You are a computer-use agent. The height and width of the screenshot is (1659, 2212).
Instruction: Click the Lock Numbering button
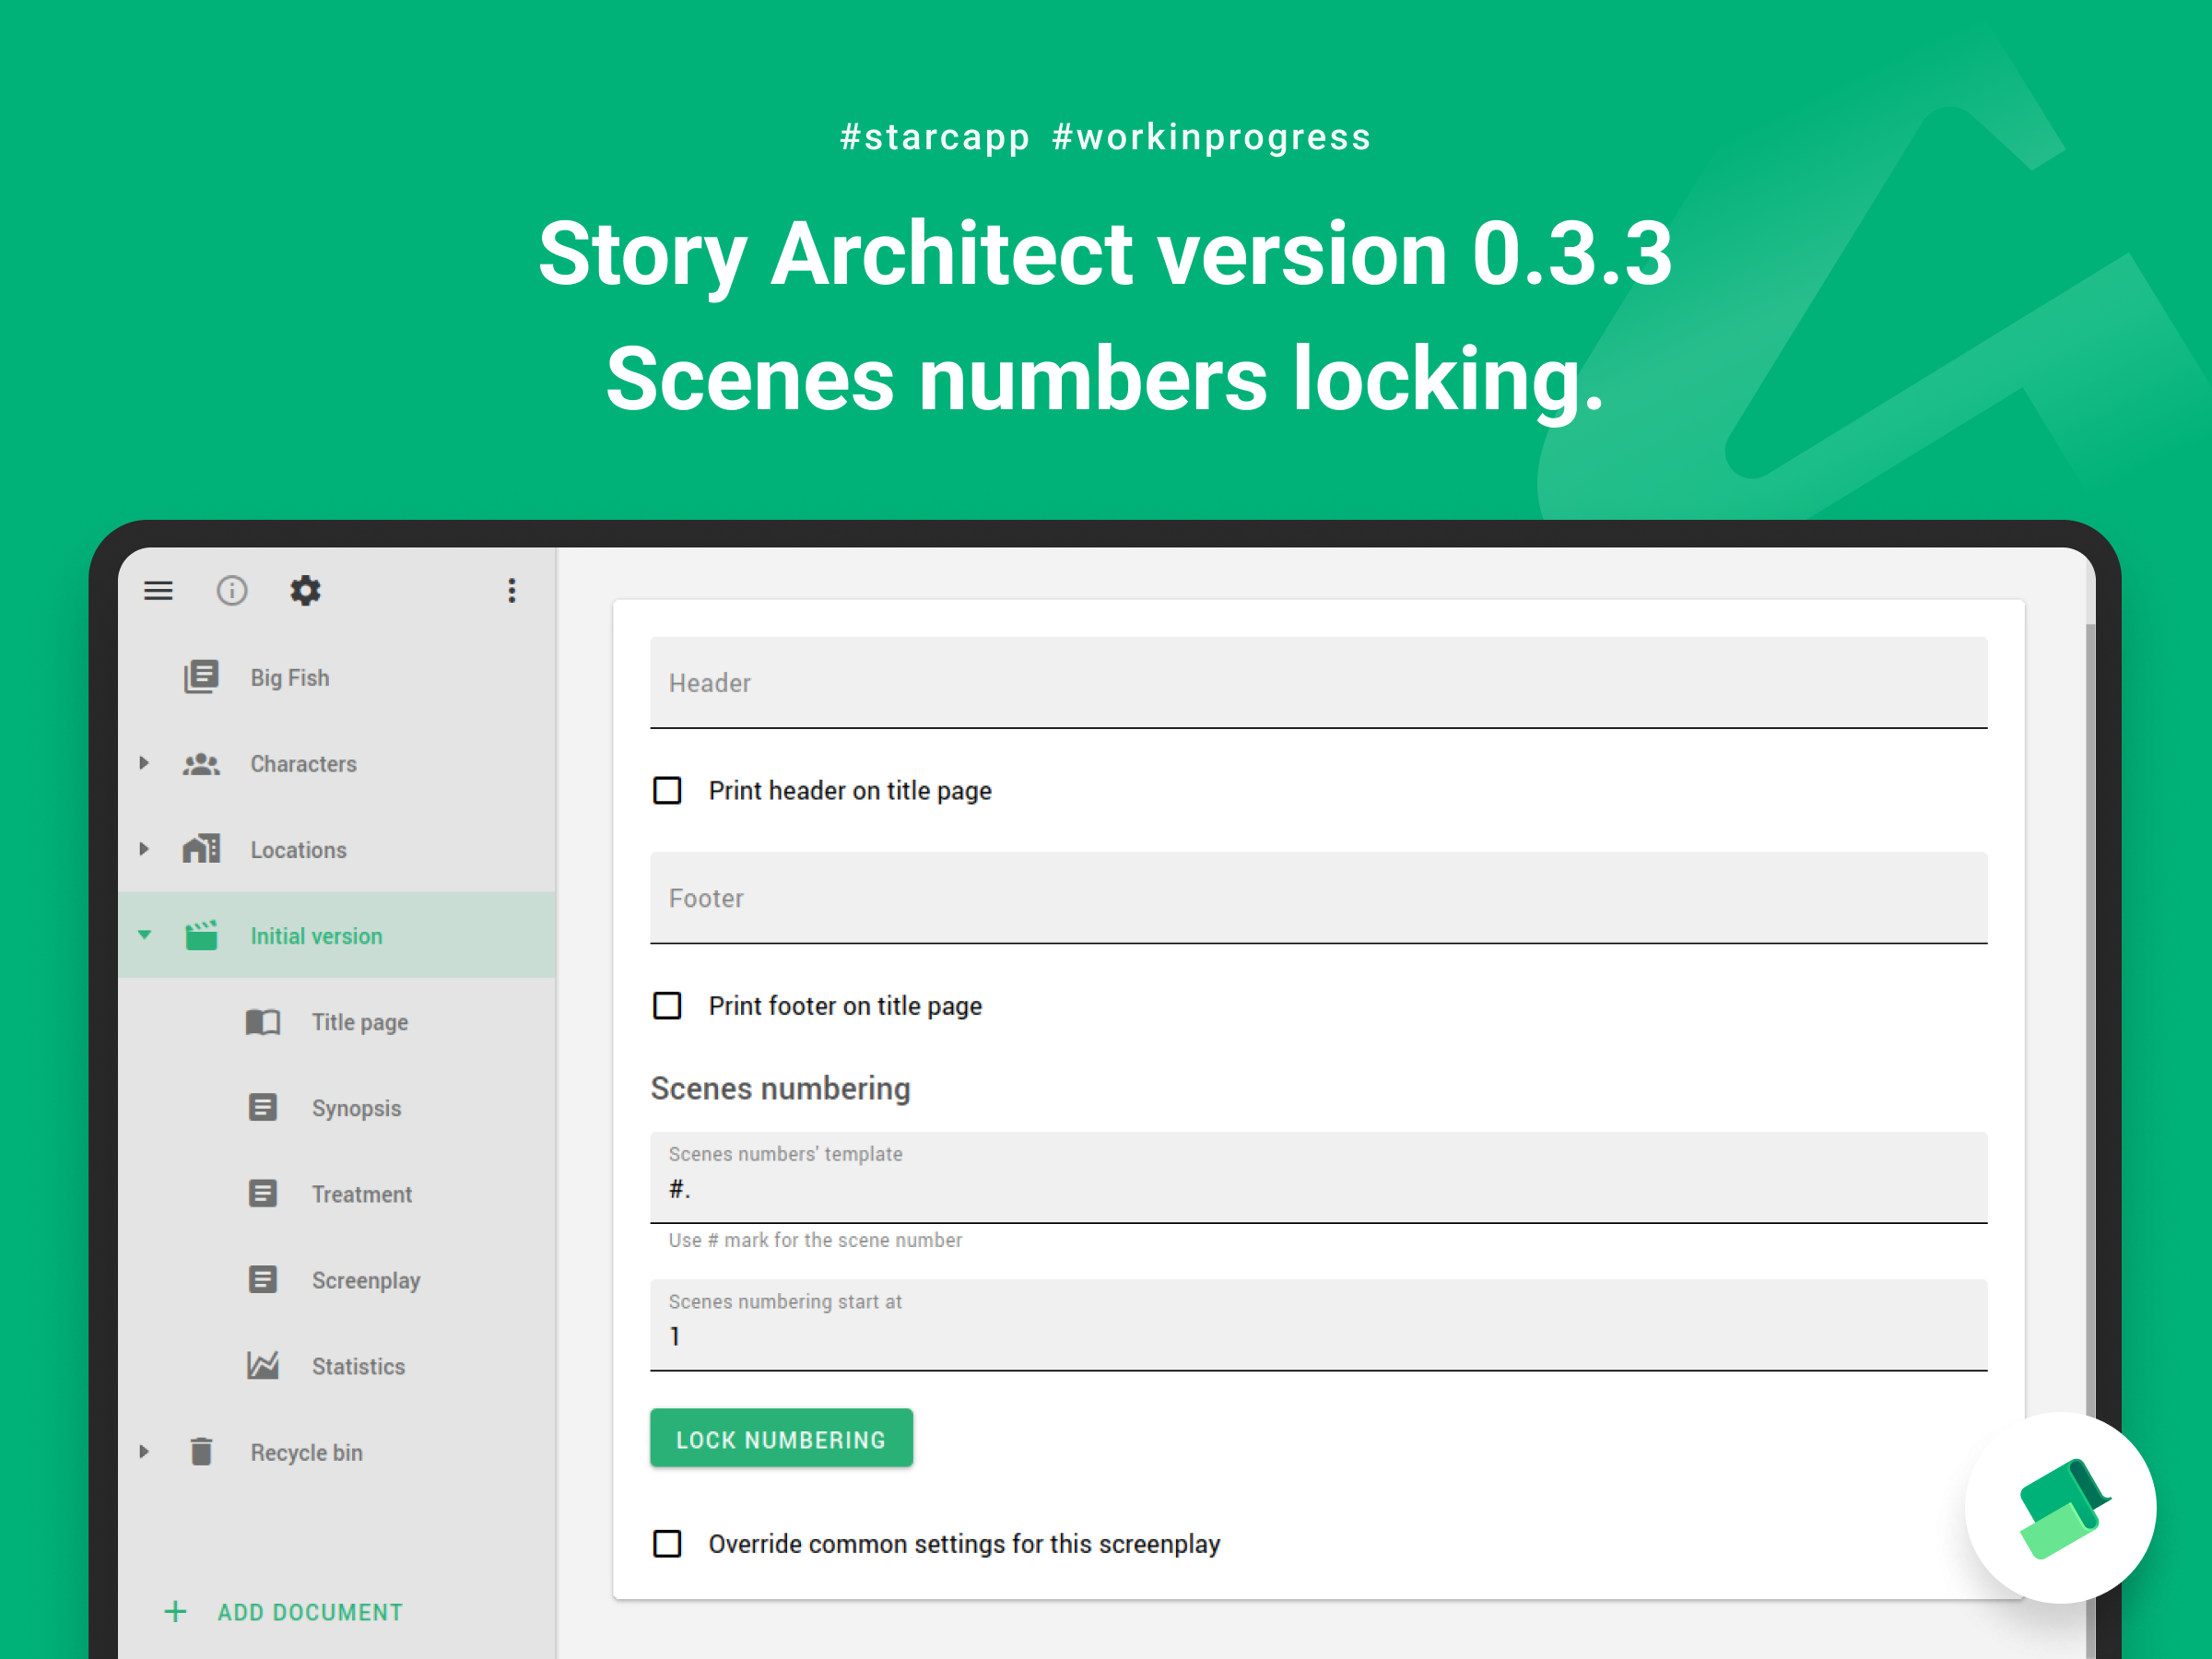click(x=781, y=1438)
